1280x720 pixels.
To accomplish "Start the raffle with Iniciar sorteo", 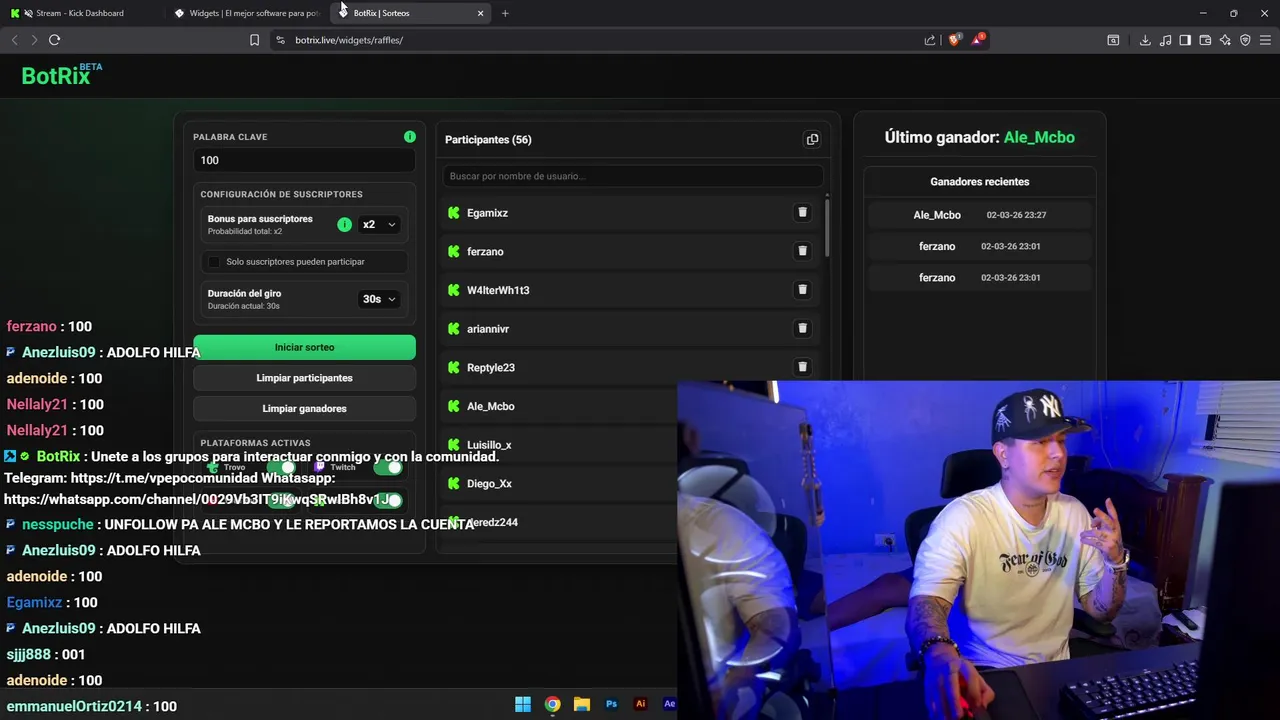I will (x=304, y=347).
